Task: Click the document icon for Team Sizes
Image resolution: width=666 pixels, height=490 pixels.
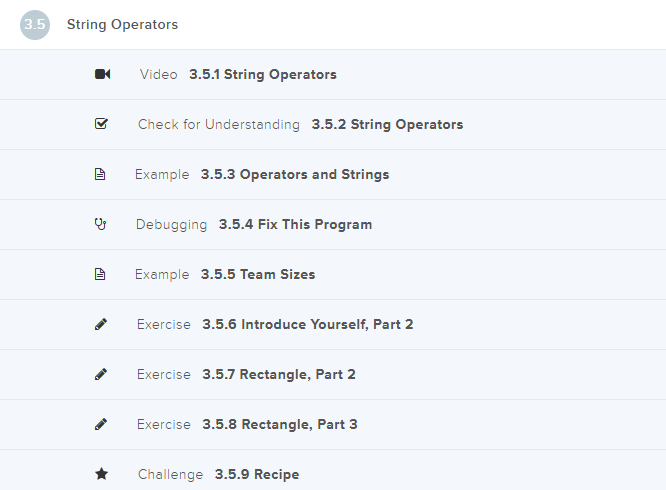Action: click(x=100, y=275)
